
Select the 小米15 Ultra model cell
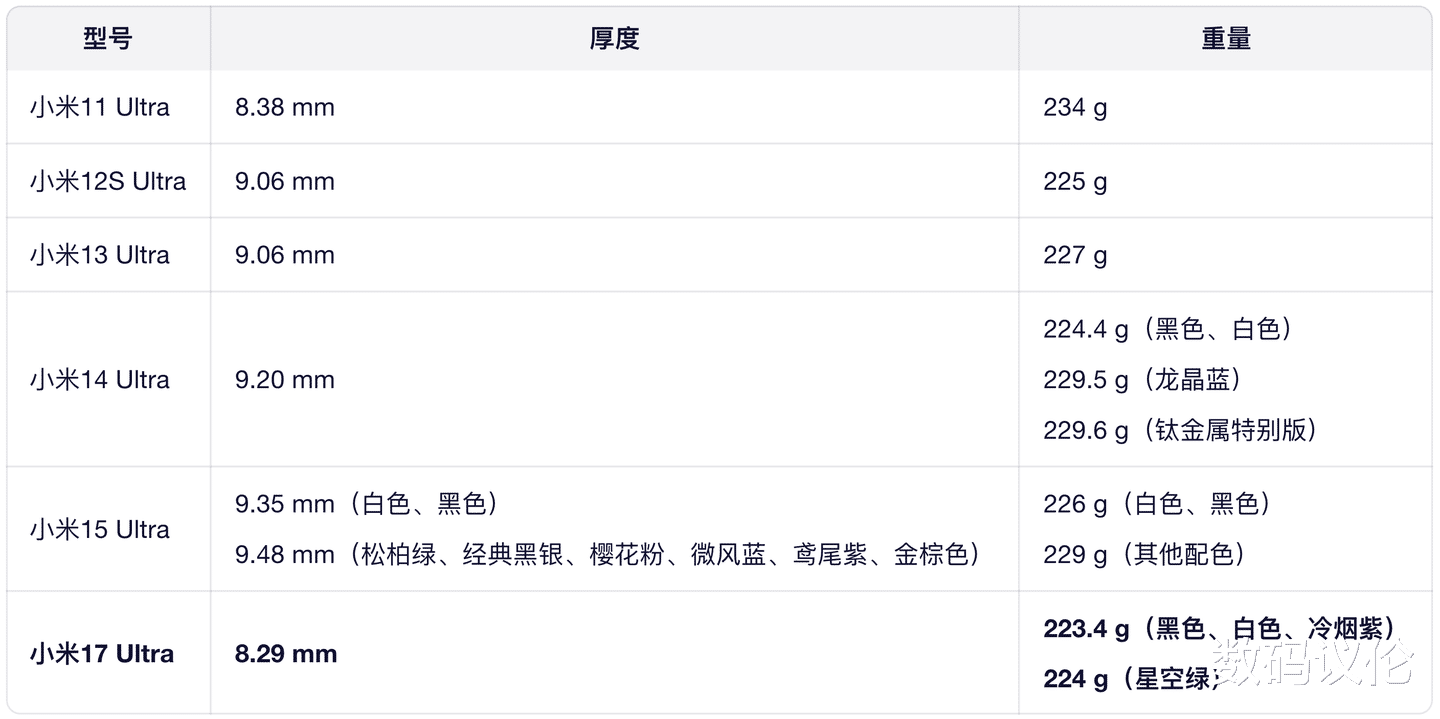pos(100,529)
